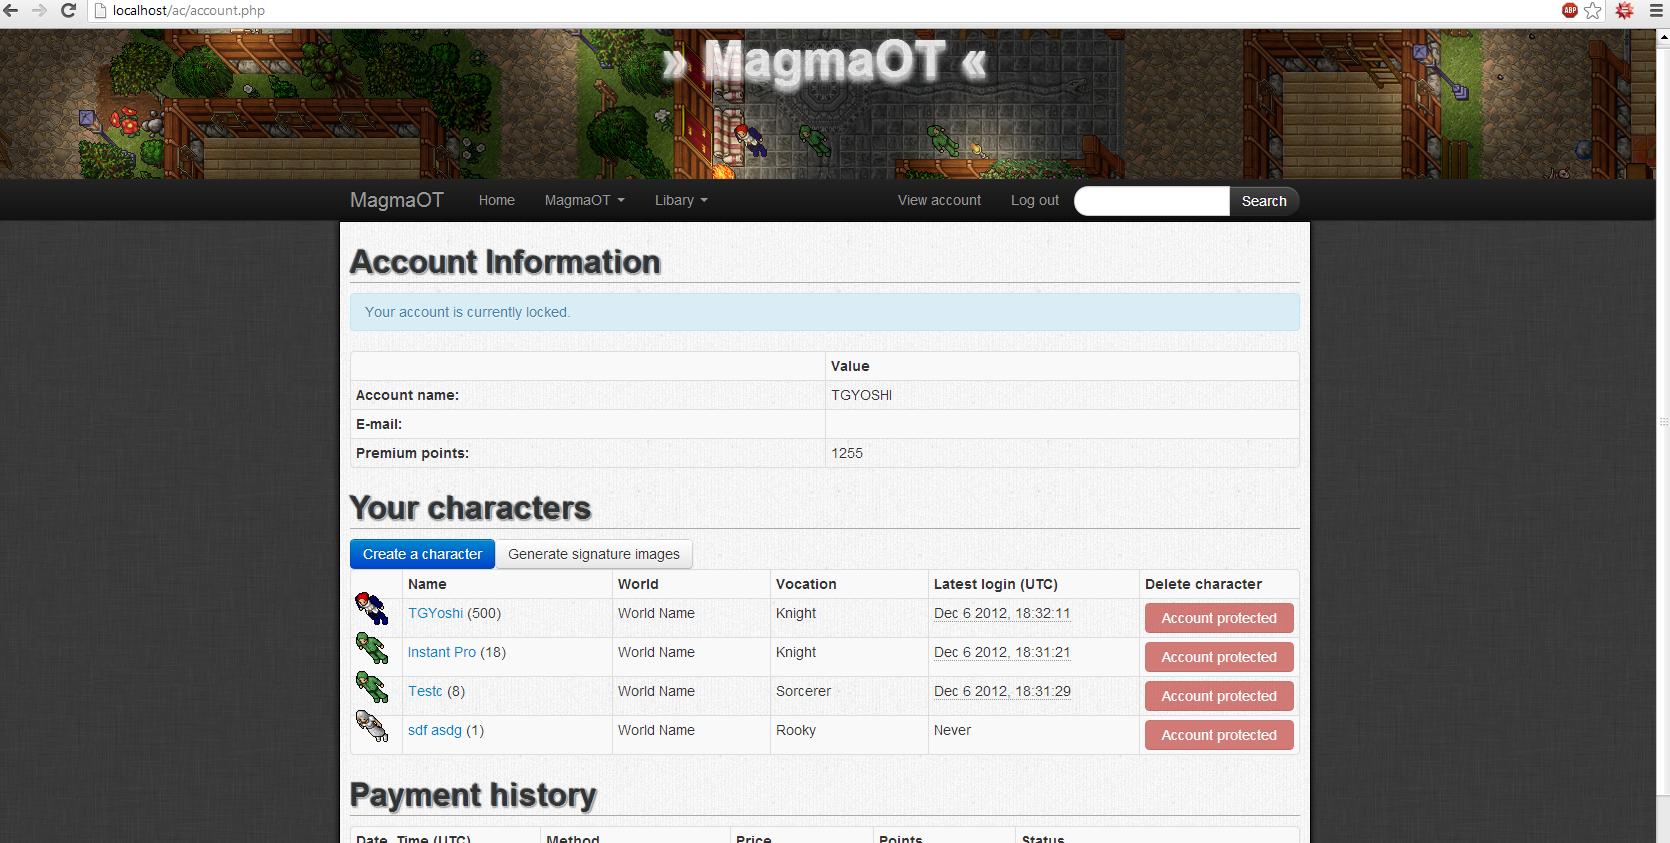The height and width of the screenshot is (843, 1670).
Task: Click Generate signature images button
Action: (x=594, y=554)
